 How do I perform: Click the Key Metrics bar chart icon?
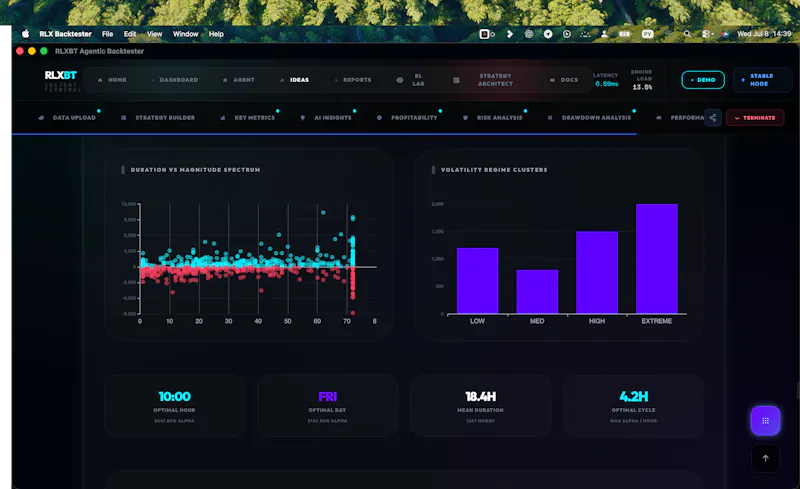[x=222, y=118]
